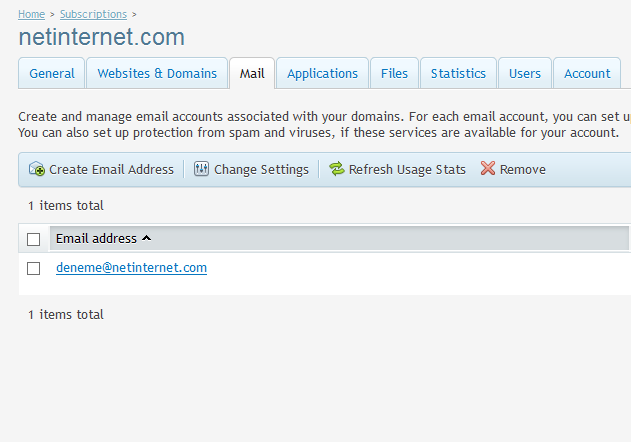631x442 pixels.
Task: Click the green Refresh Usage Stats icon
Action: [x=336, y=170]
